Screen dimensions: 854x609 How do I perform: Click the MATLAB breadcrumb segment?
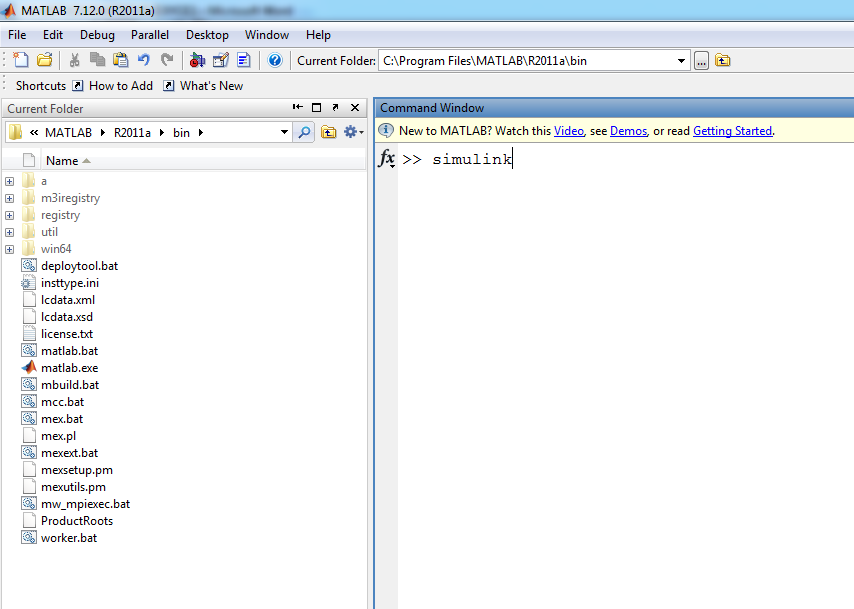(69, 132)
